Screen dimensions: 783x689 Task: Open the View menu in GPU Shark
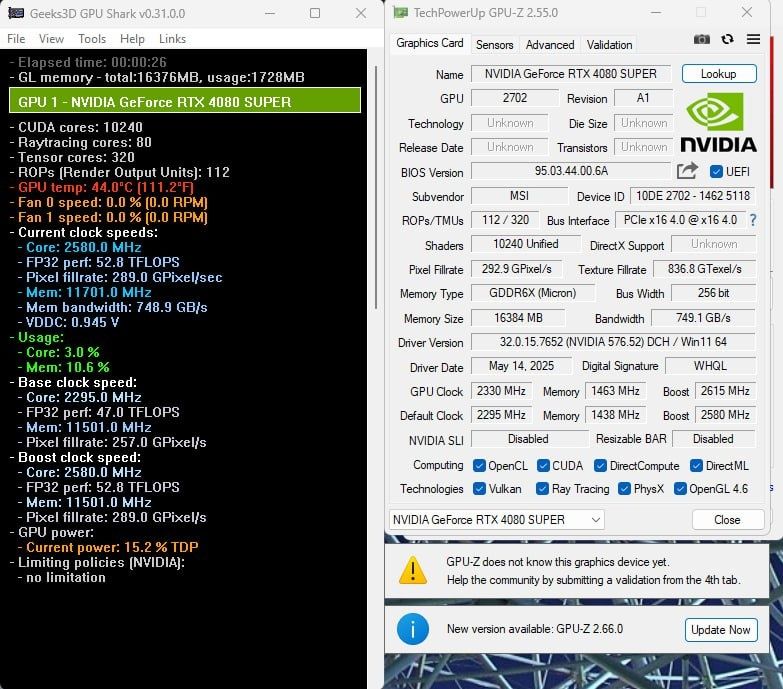point(51,38)
